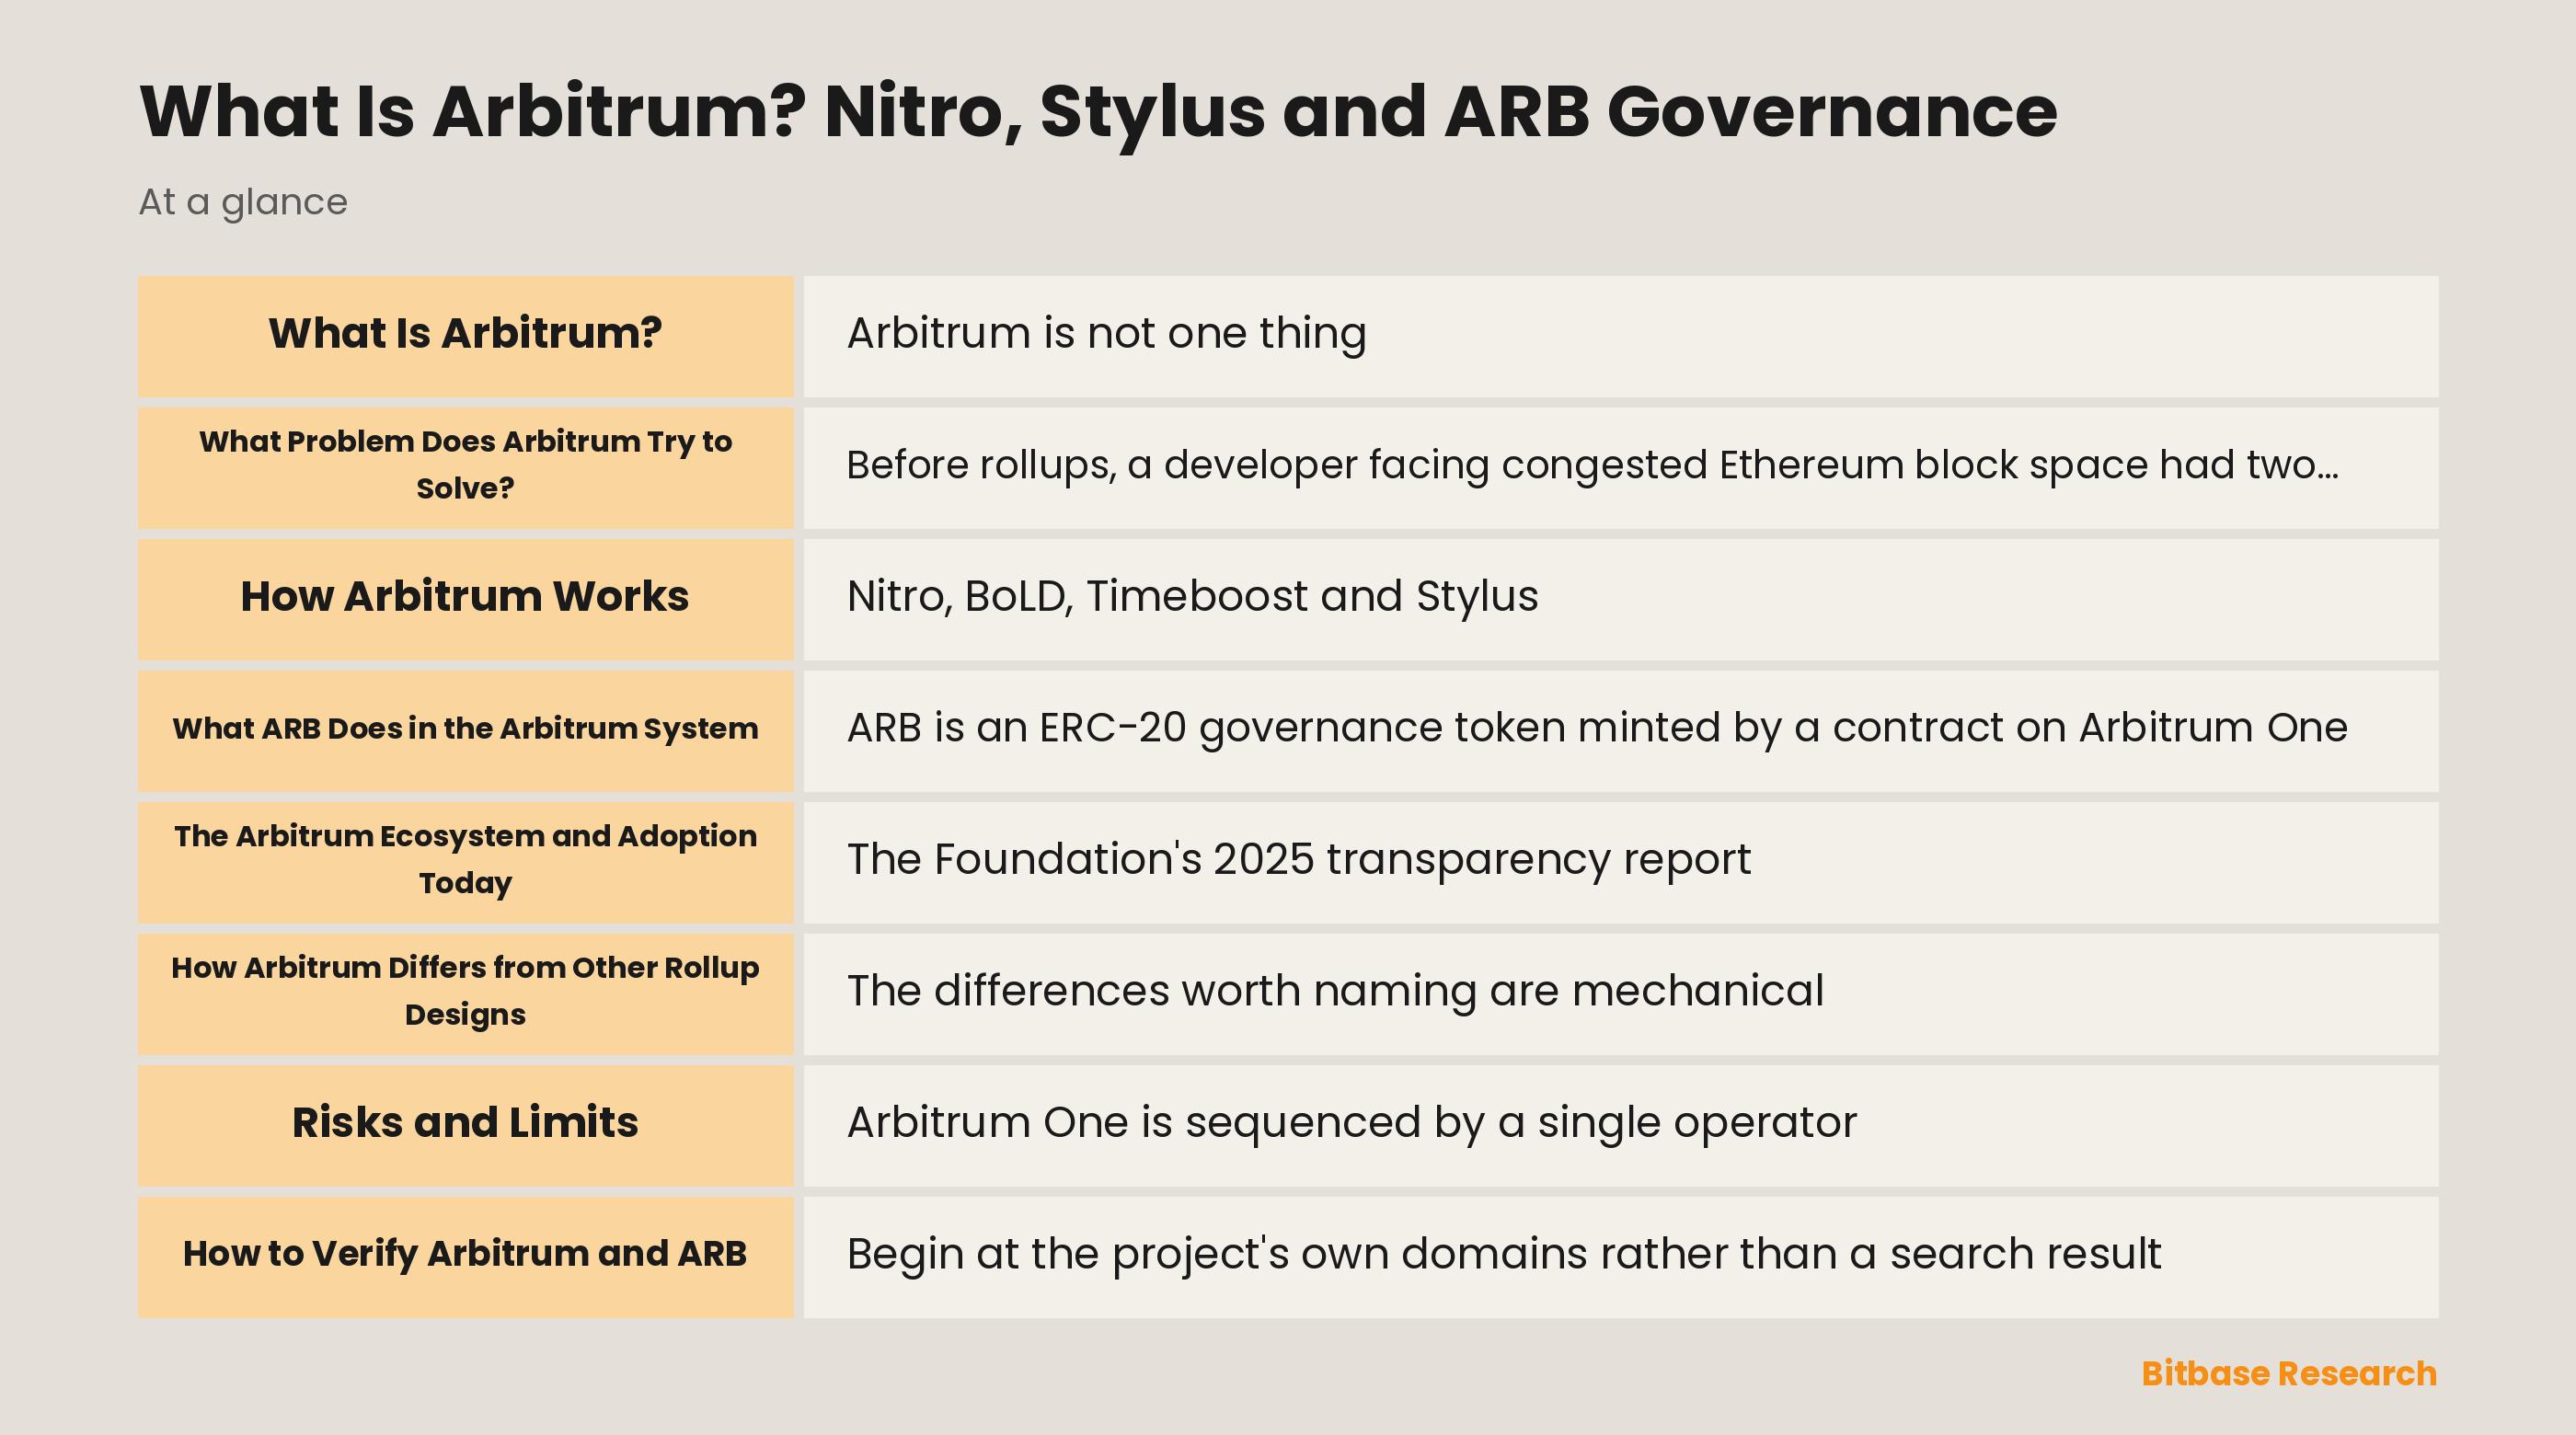Select 'What ARB Does in the Arbitrum System' cell

[465, 731]
